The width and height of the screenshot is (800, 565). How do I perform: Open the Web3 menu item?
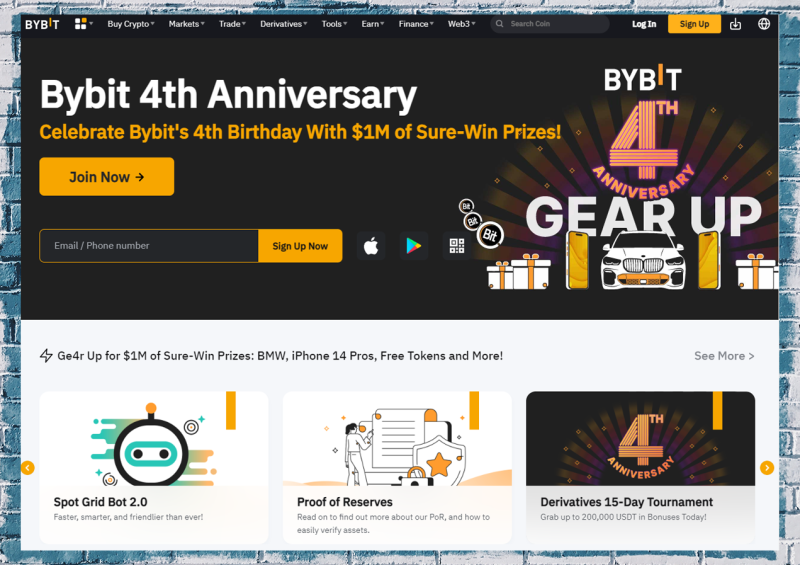coord(461,24)
